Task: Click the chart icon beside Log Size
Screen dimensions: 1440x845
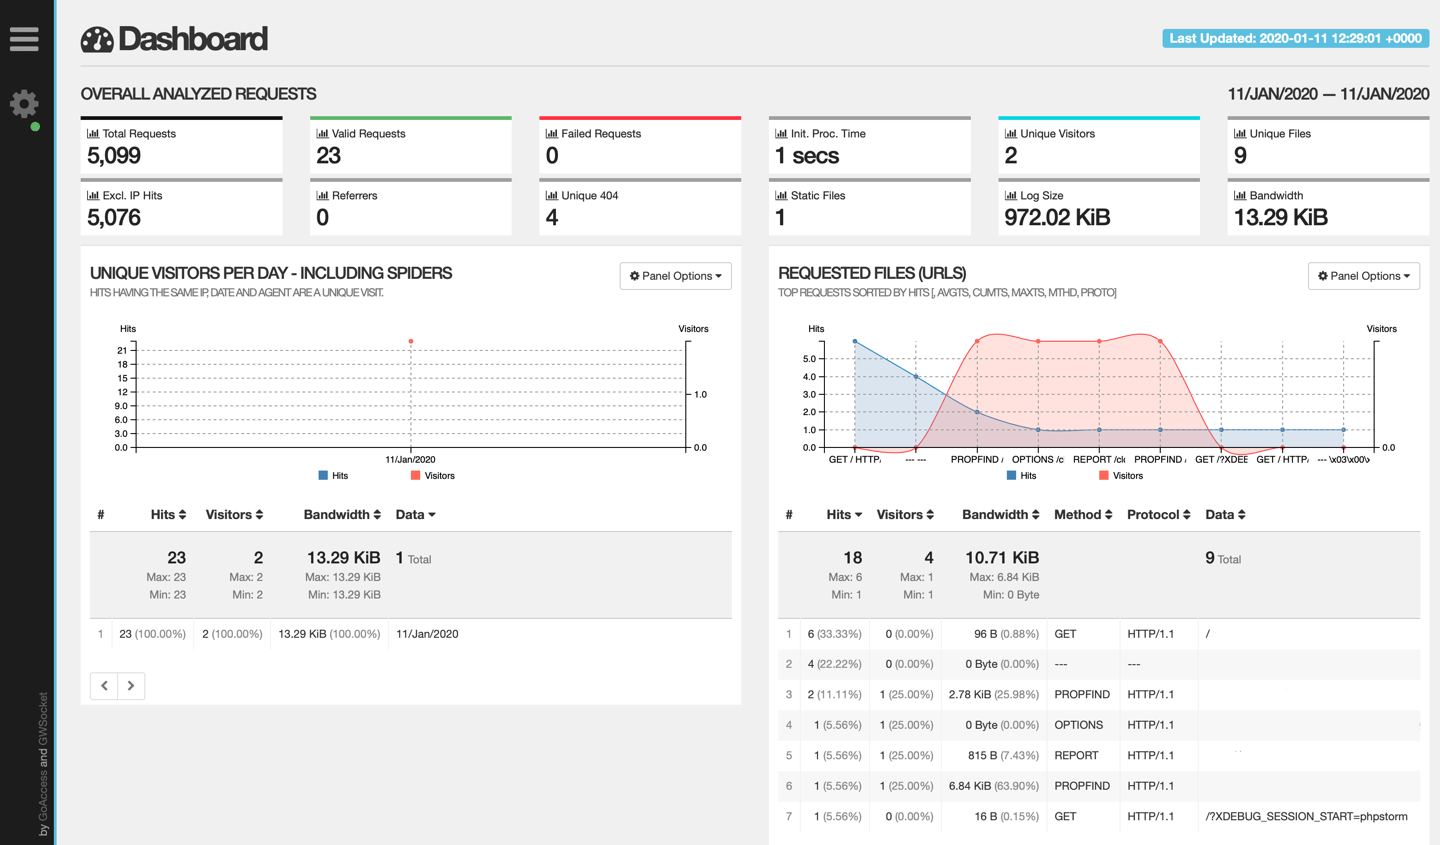Action: pyautogui.click(x=1010, y=195)
